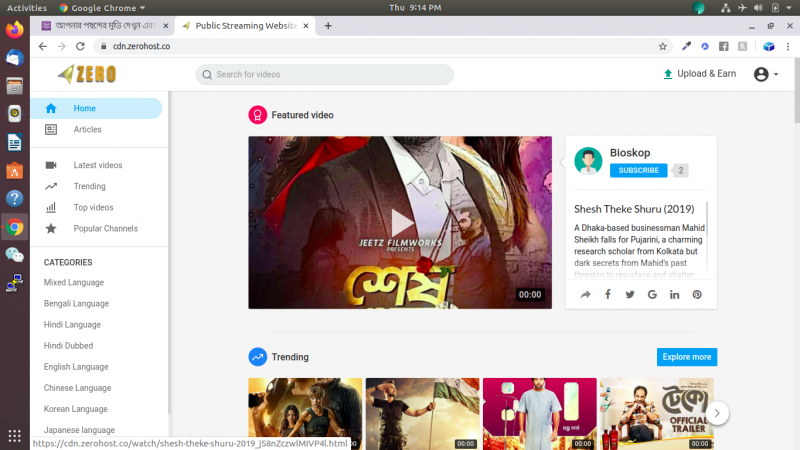Click the share arrow icon

585,294
